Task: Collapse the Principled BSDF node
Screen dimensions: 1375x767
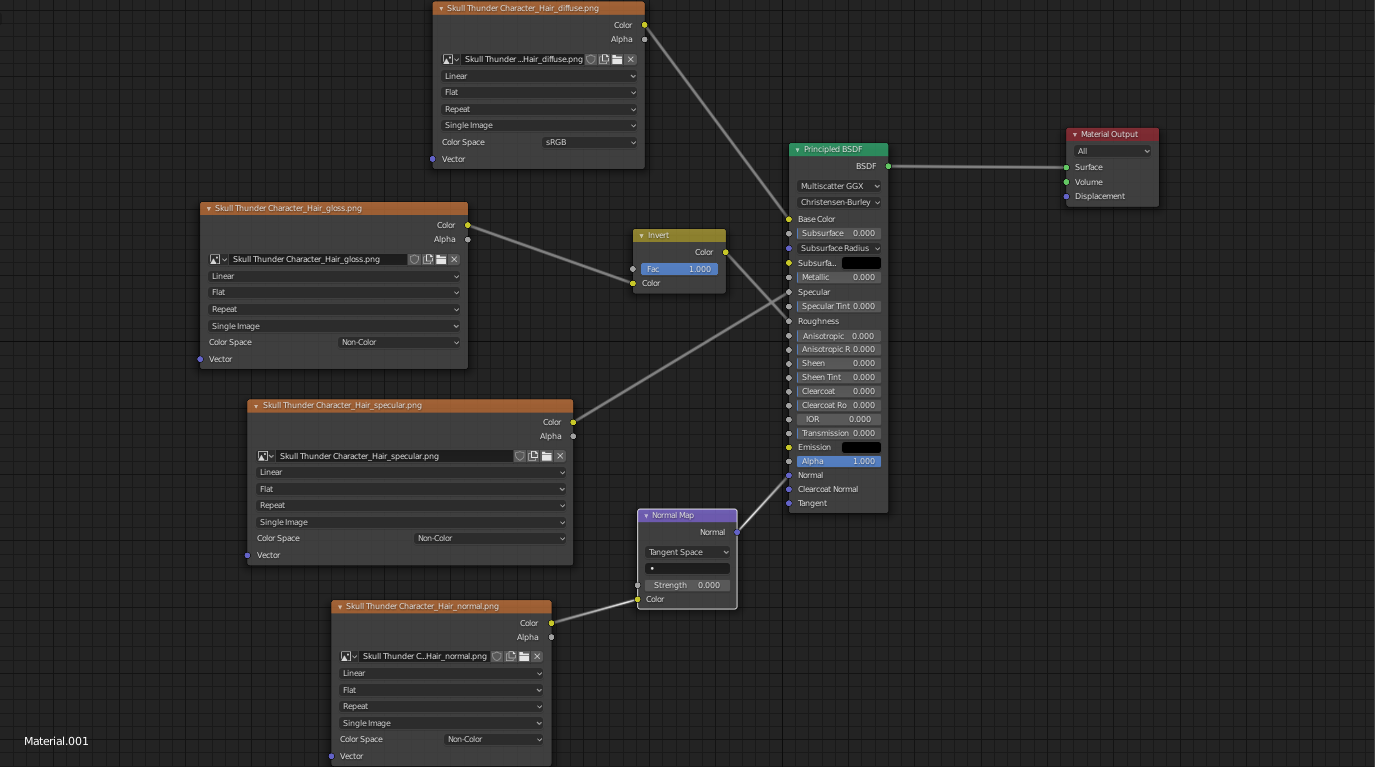Action: [x=798, y=149]
